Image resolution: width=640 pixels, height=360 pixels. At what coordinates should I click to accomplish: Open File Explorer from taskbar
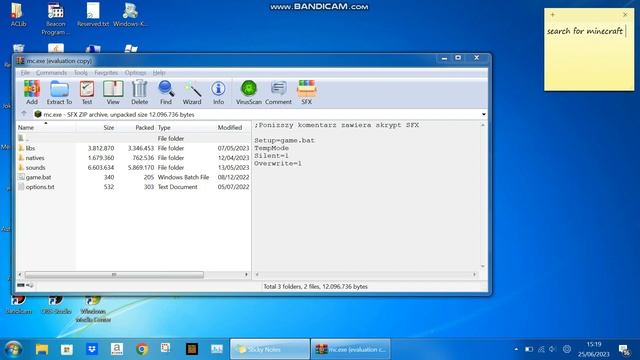[x=42, y=349]
